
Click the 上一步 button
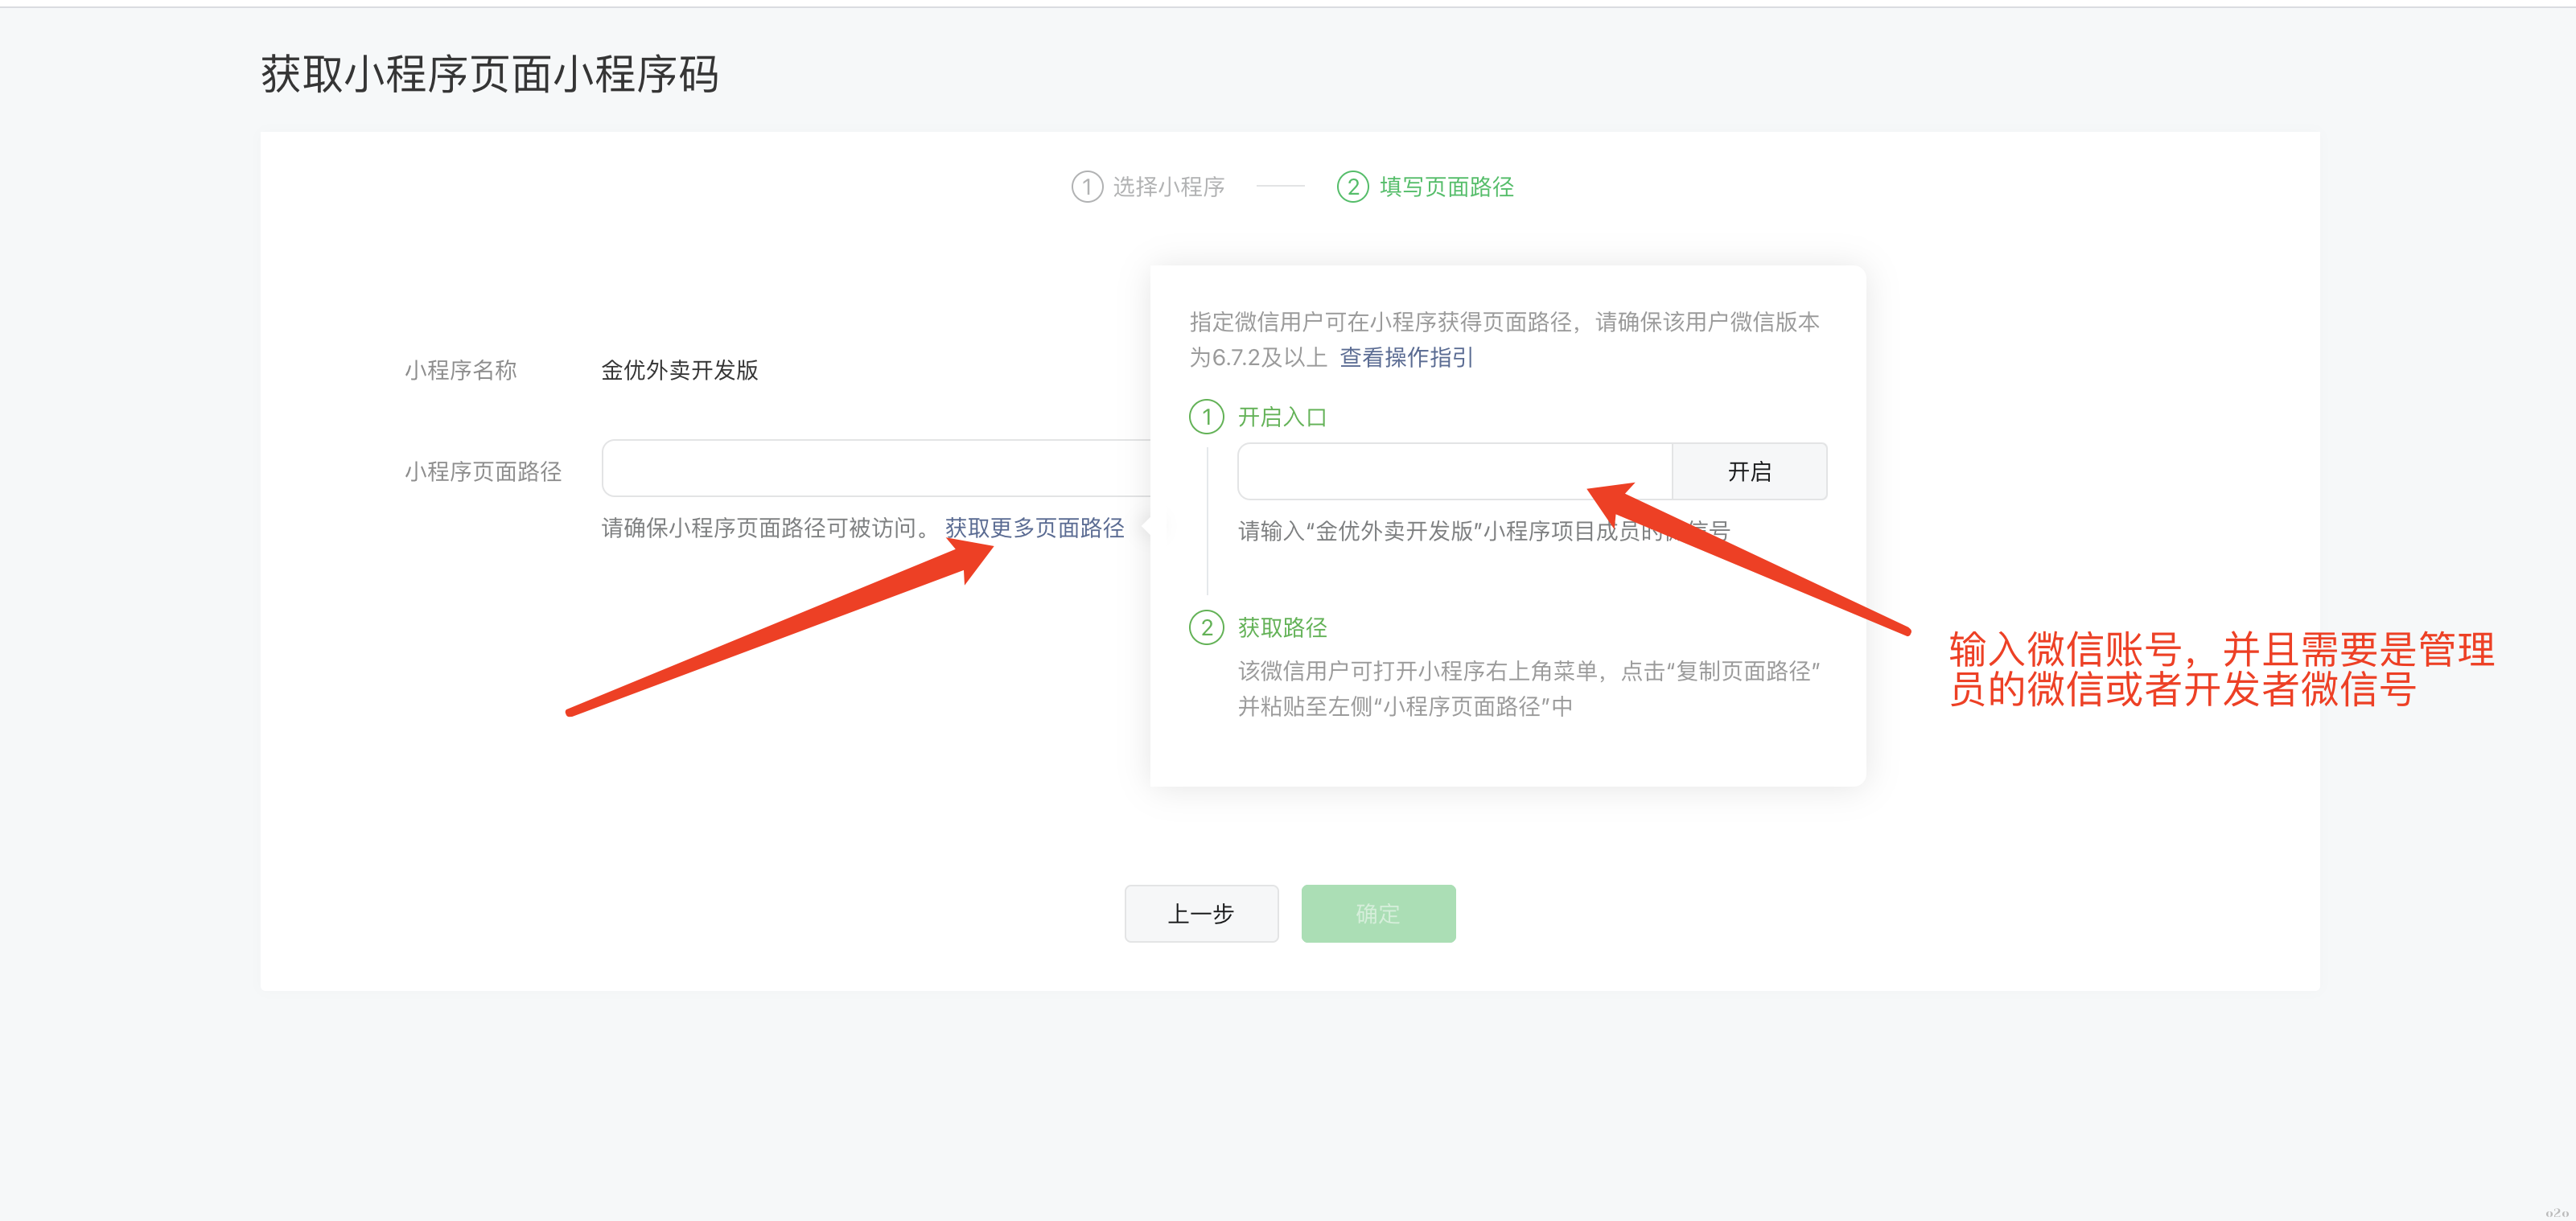coord(1201,913)
